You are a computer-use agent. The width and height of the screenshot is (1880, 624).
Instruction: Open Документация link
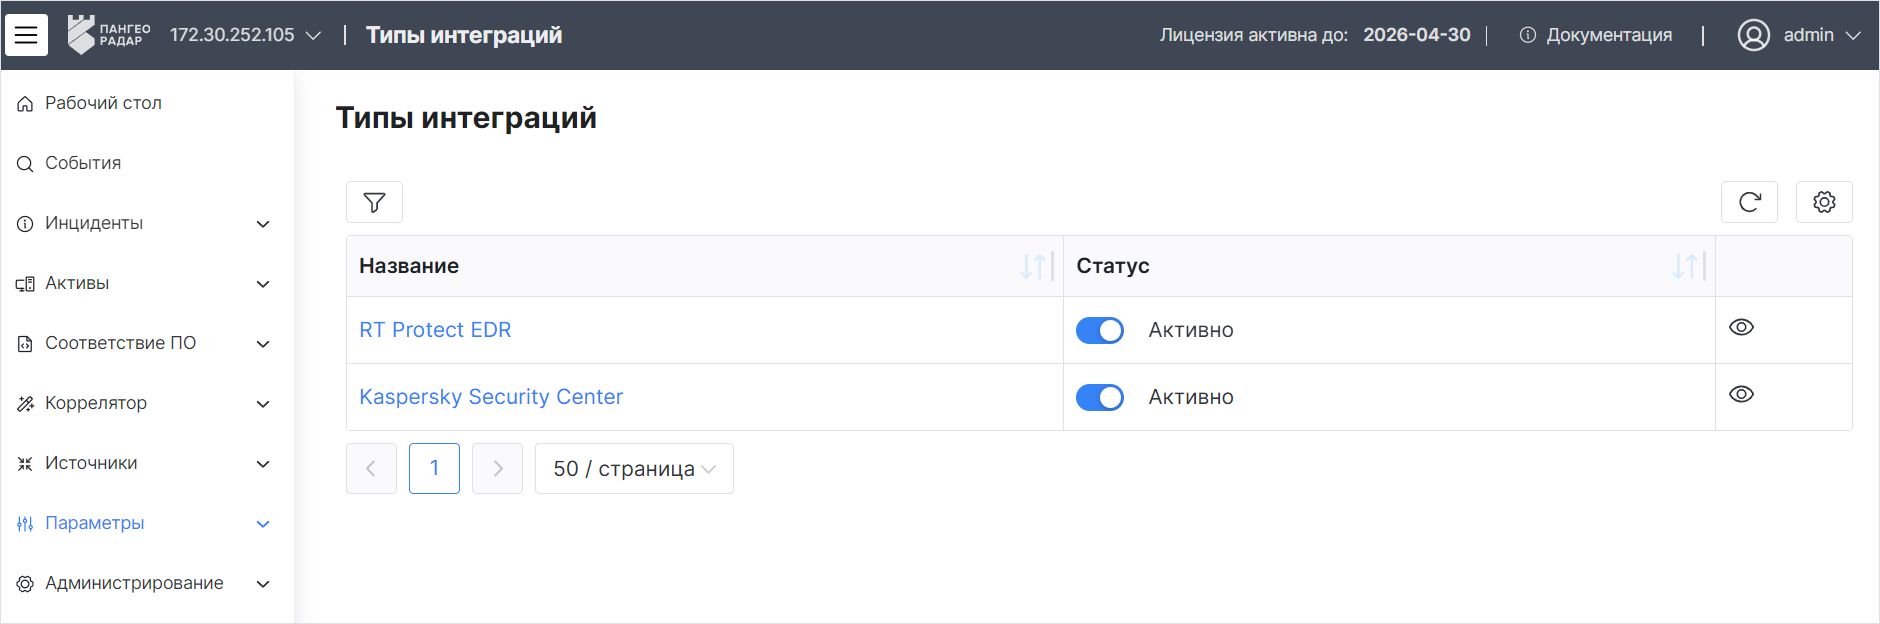point(1609,35)
